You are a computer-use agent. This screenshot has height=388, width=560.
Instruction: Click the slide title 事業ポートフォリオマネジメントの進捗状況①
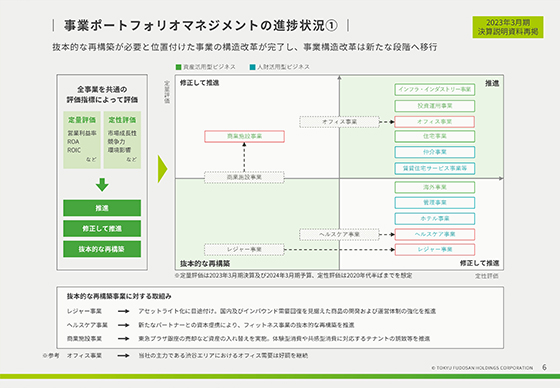tap(201, 25)
